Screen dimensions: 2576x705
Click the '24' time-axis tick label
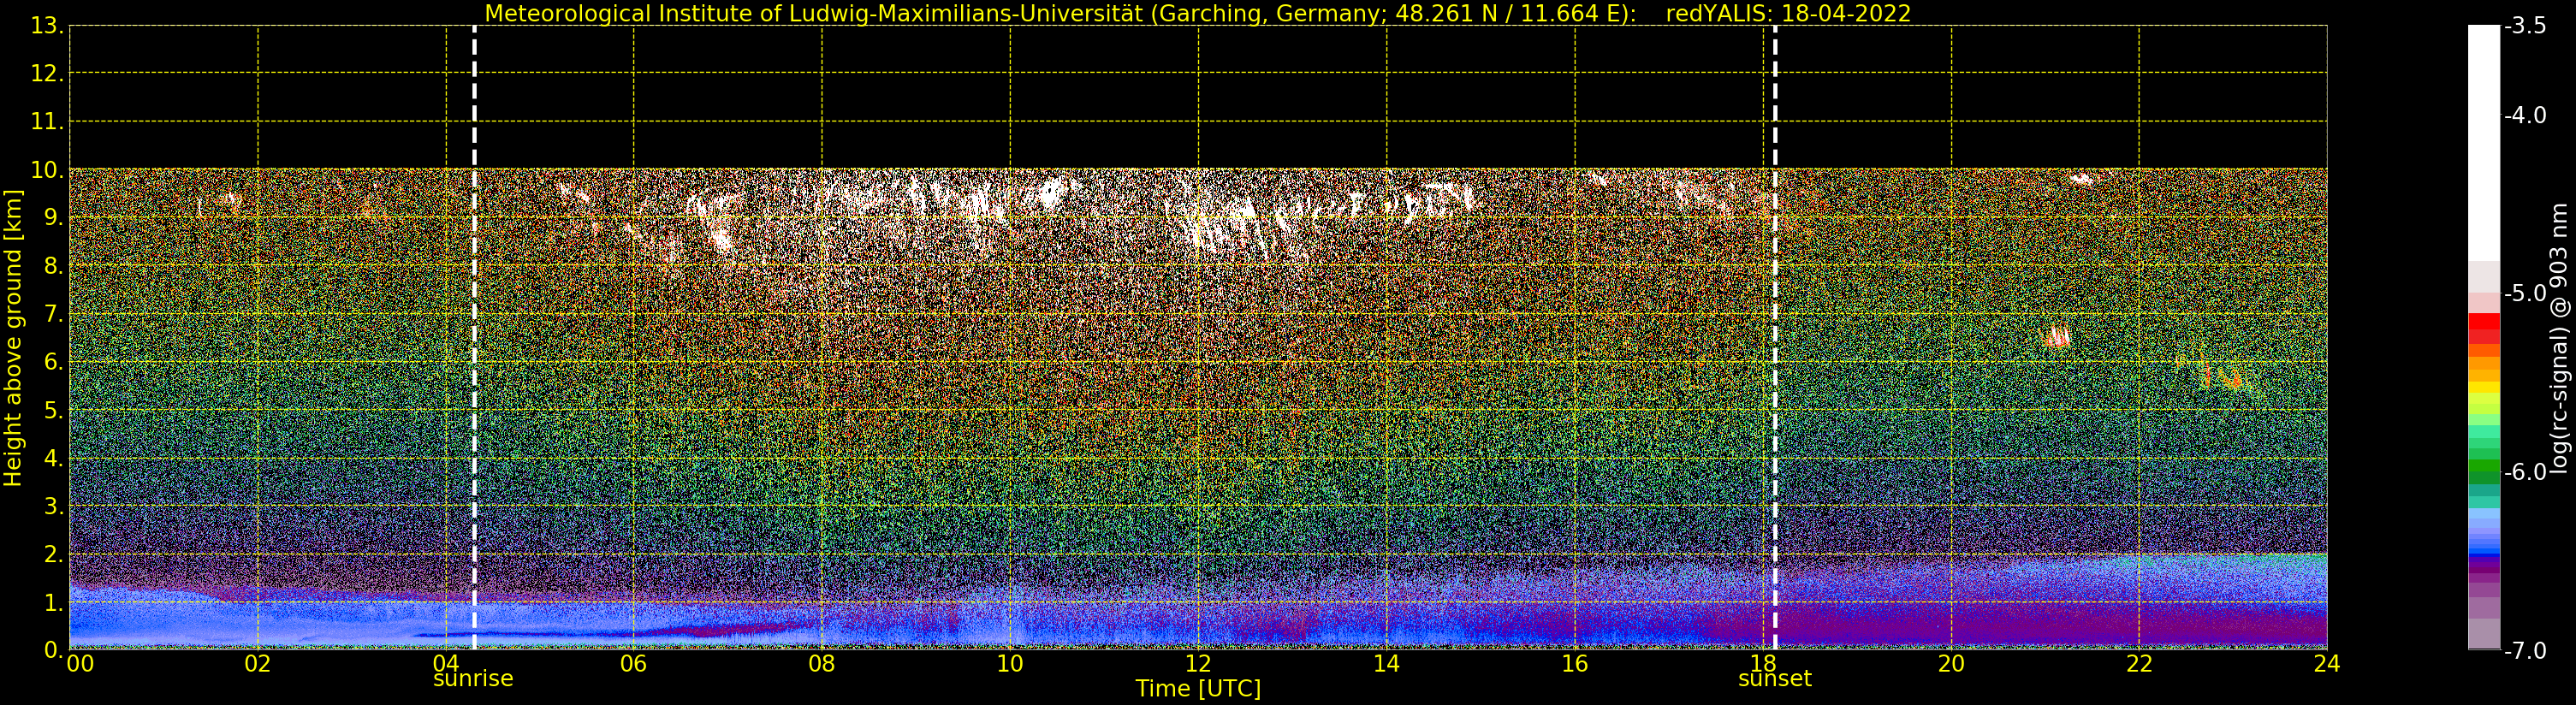click(x=2327, y=663)
